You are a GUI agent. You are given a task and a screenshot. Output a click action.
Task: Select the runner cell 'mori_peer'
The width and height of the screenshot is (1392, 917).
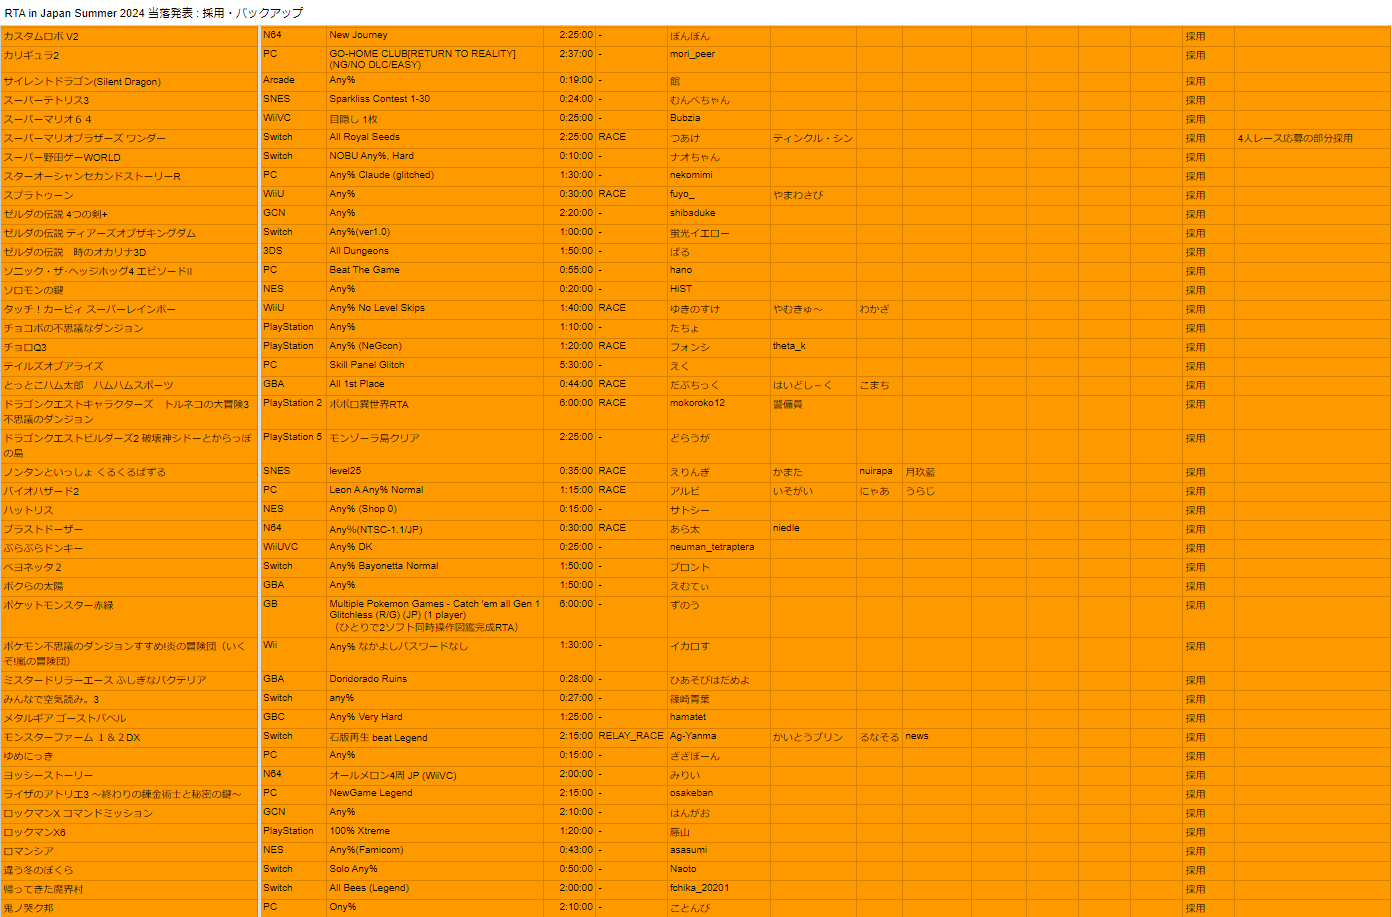pos(718,59)
